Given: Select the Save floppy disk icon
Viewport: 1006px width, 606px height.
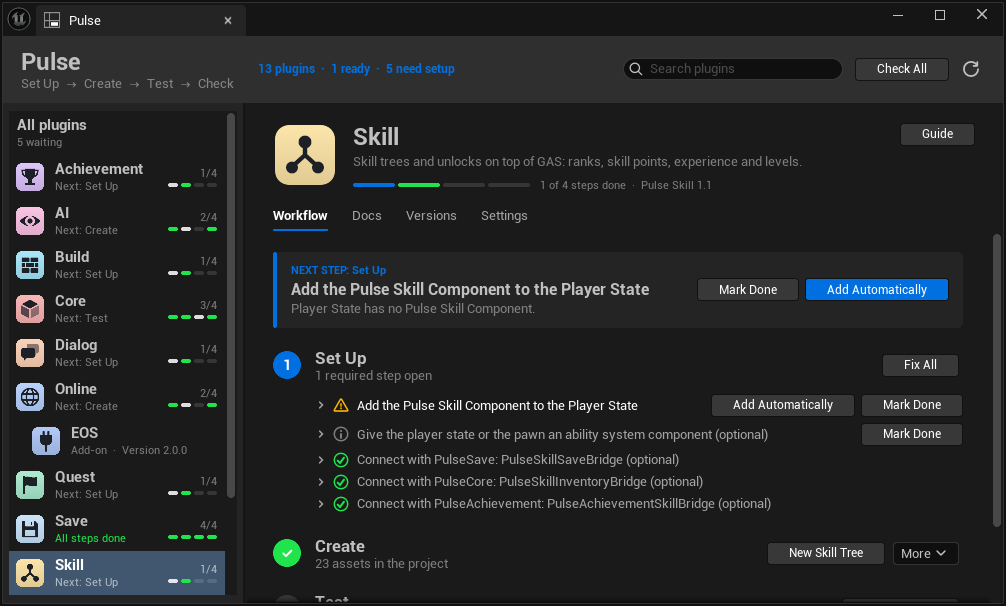Looking at the screenshot, I should pyautogui.click(x=30, y=529).
